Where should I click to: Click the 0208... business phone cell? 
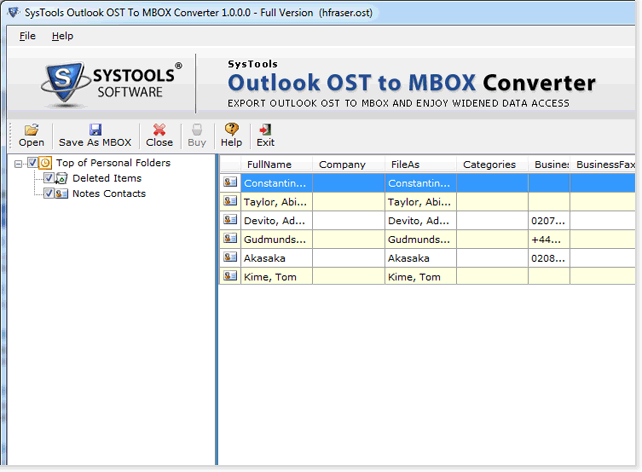pyautogui.click(x=549, y=258)
